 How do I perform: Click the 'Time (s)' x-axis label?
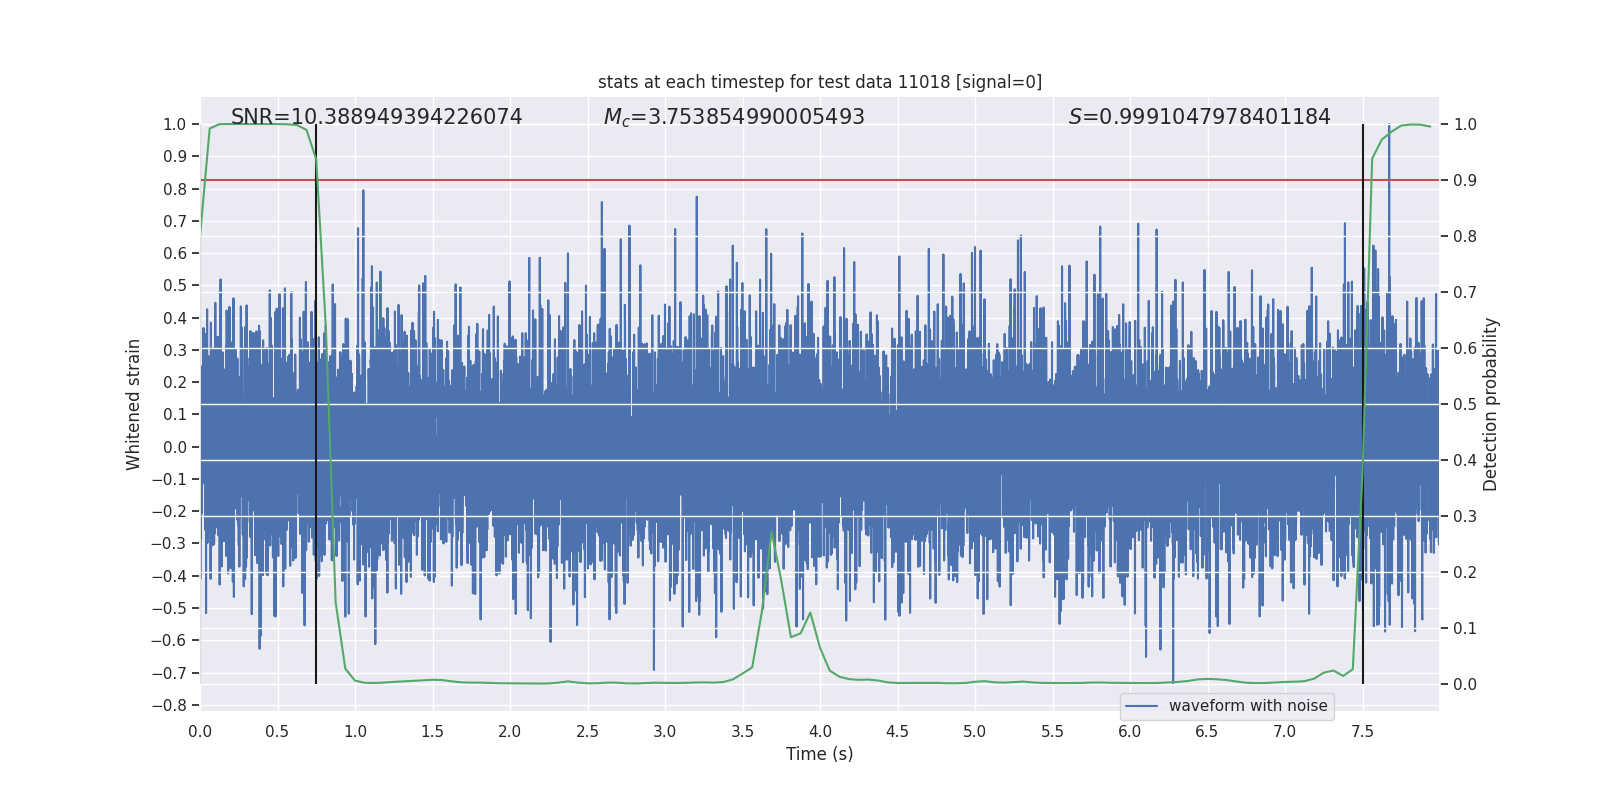pos(819,754)
